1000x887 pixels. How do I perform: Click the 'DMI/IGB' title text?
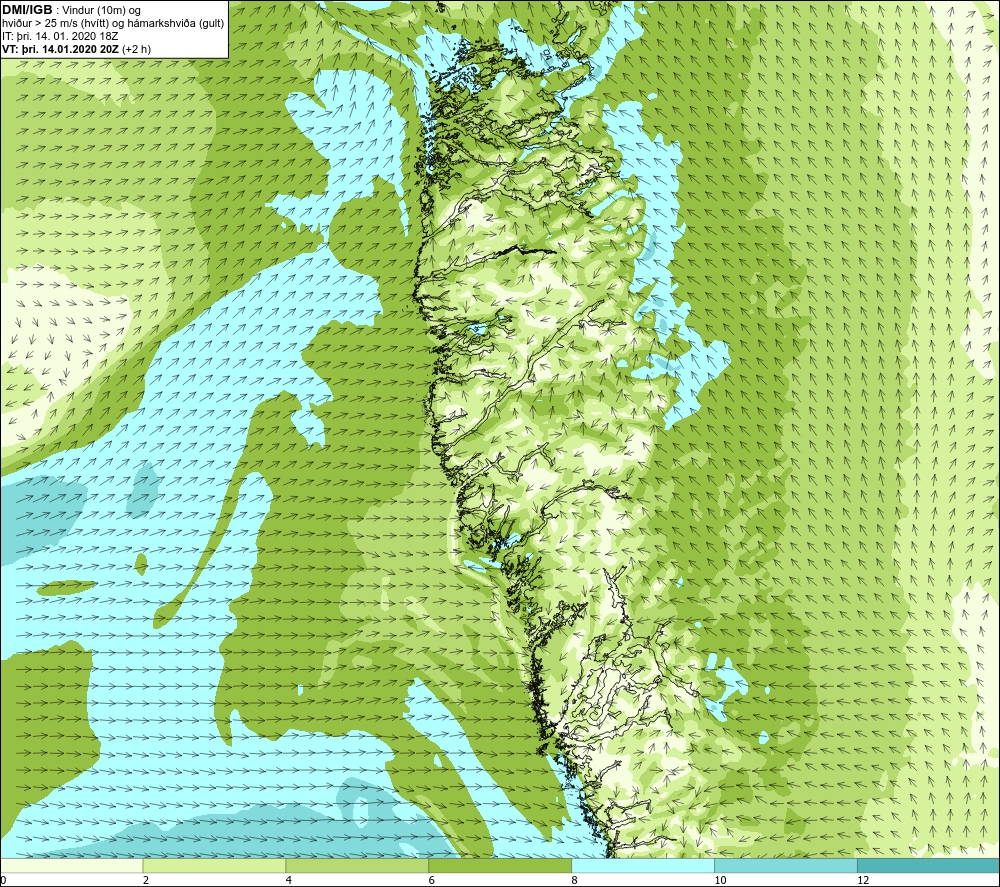click(x=27, y=10)
